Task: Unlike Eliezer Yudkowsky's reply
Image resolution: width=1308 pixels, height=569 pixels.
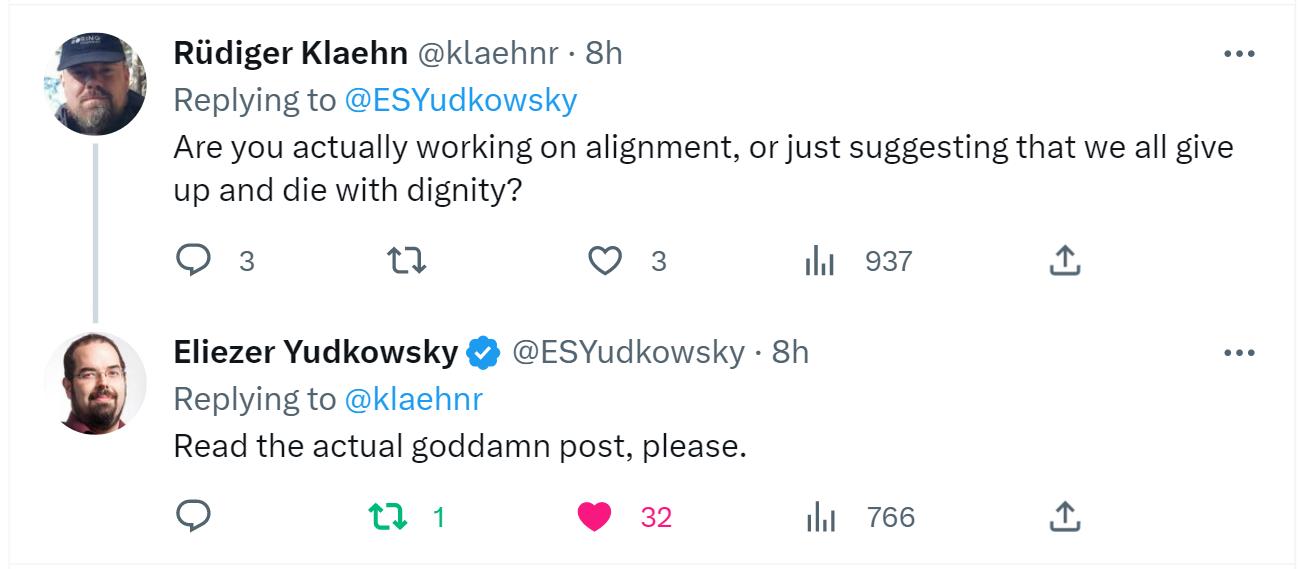Action: (595, 517)
